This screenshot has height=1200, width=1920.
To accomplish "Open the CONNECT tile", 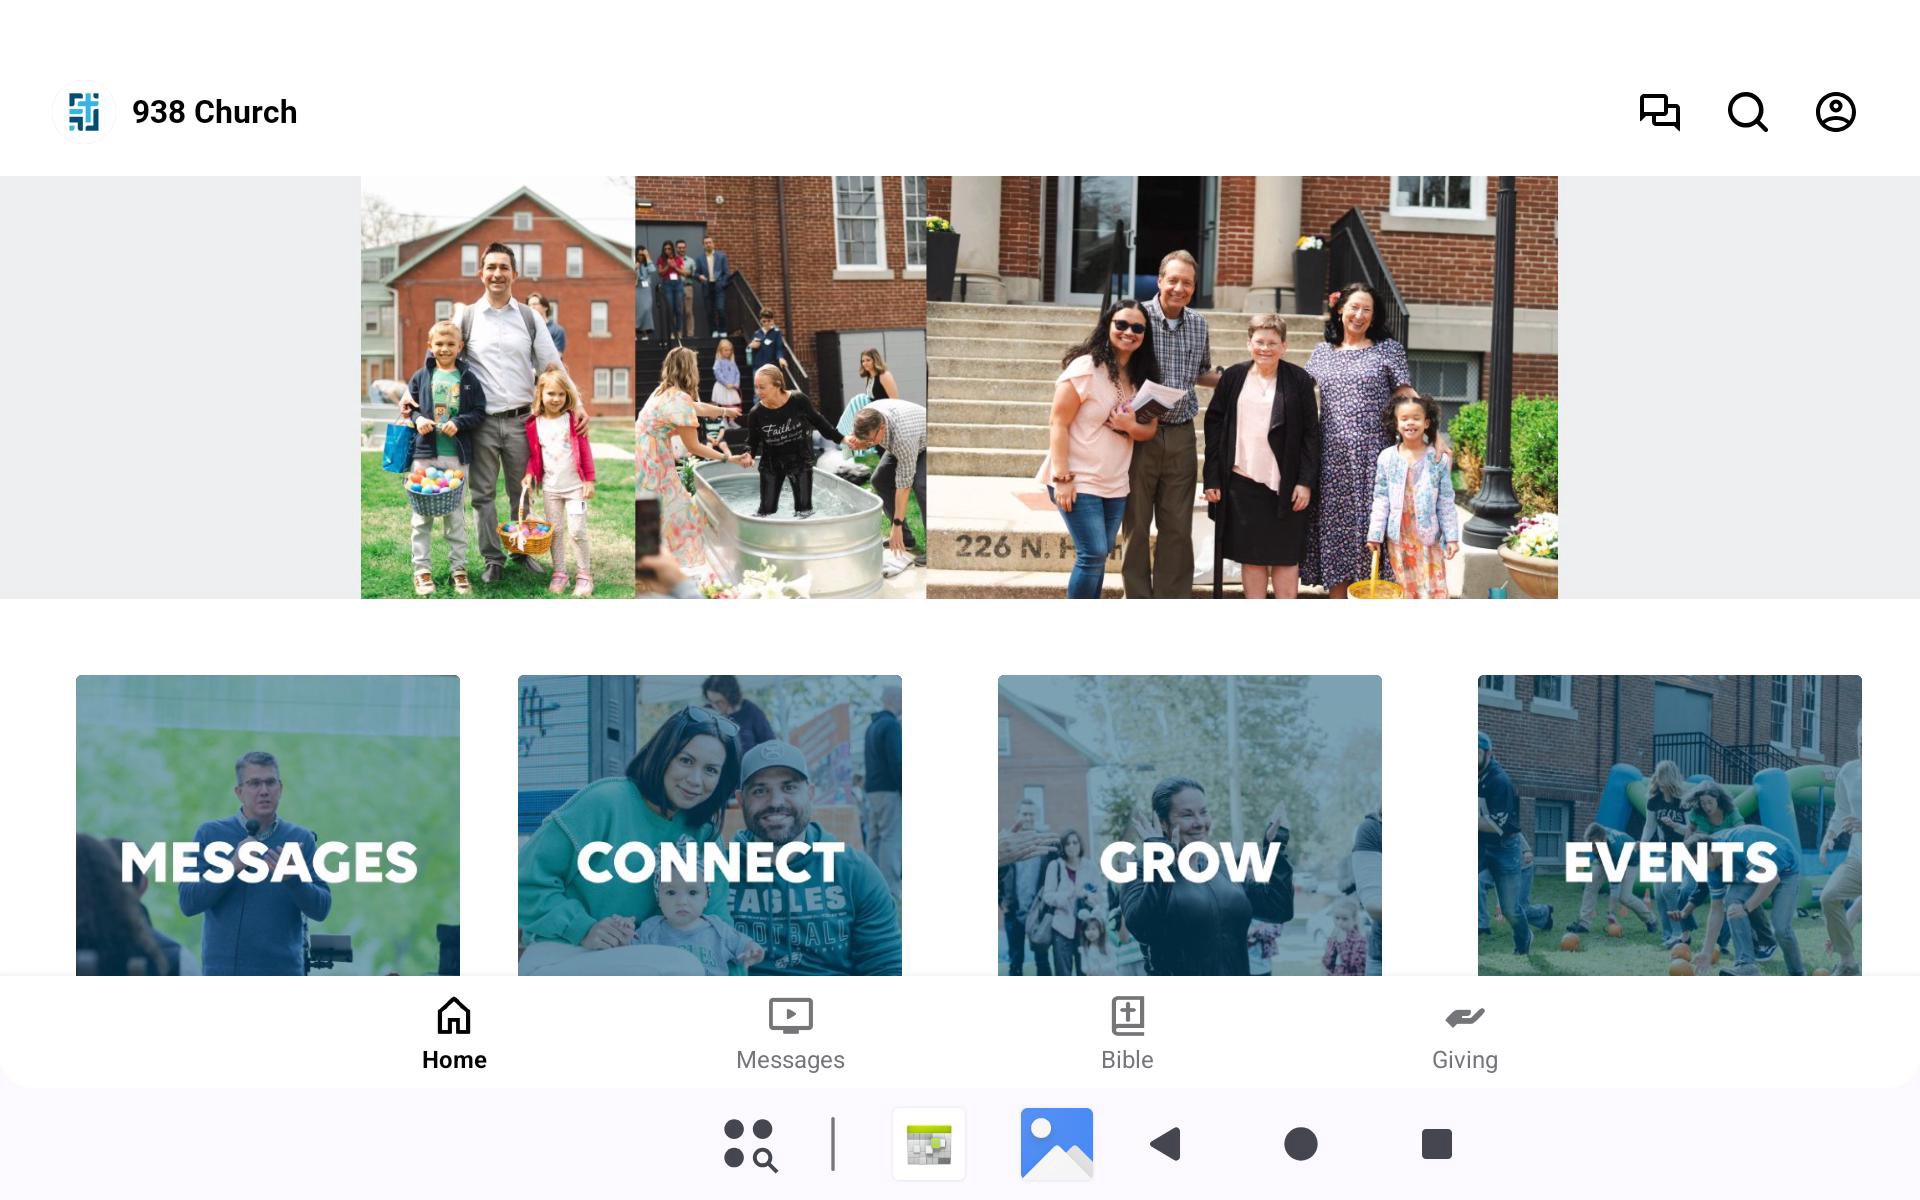I will pos(710,825).
